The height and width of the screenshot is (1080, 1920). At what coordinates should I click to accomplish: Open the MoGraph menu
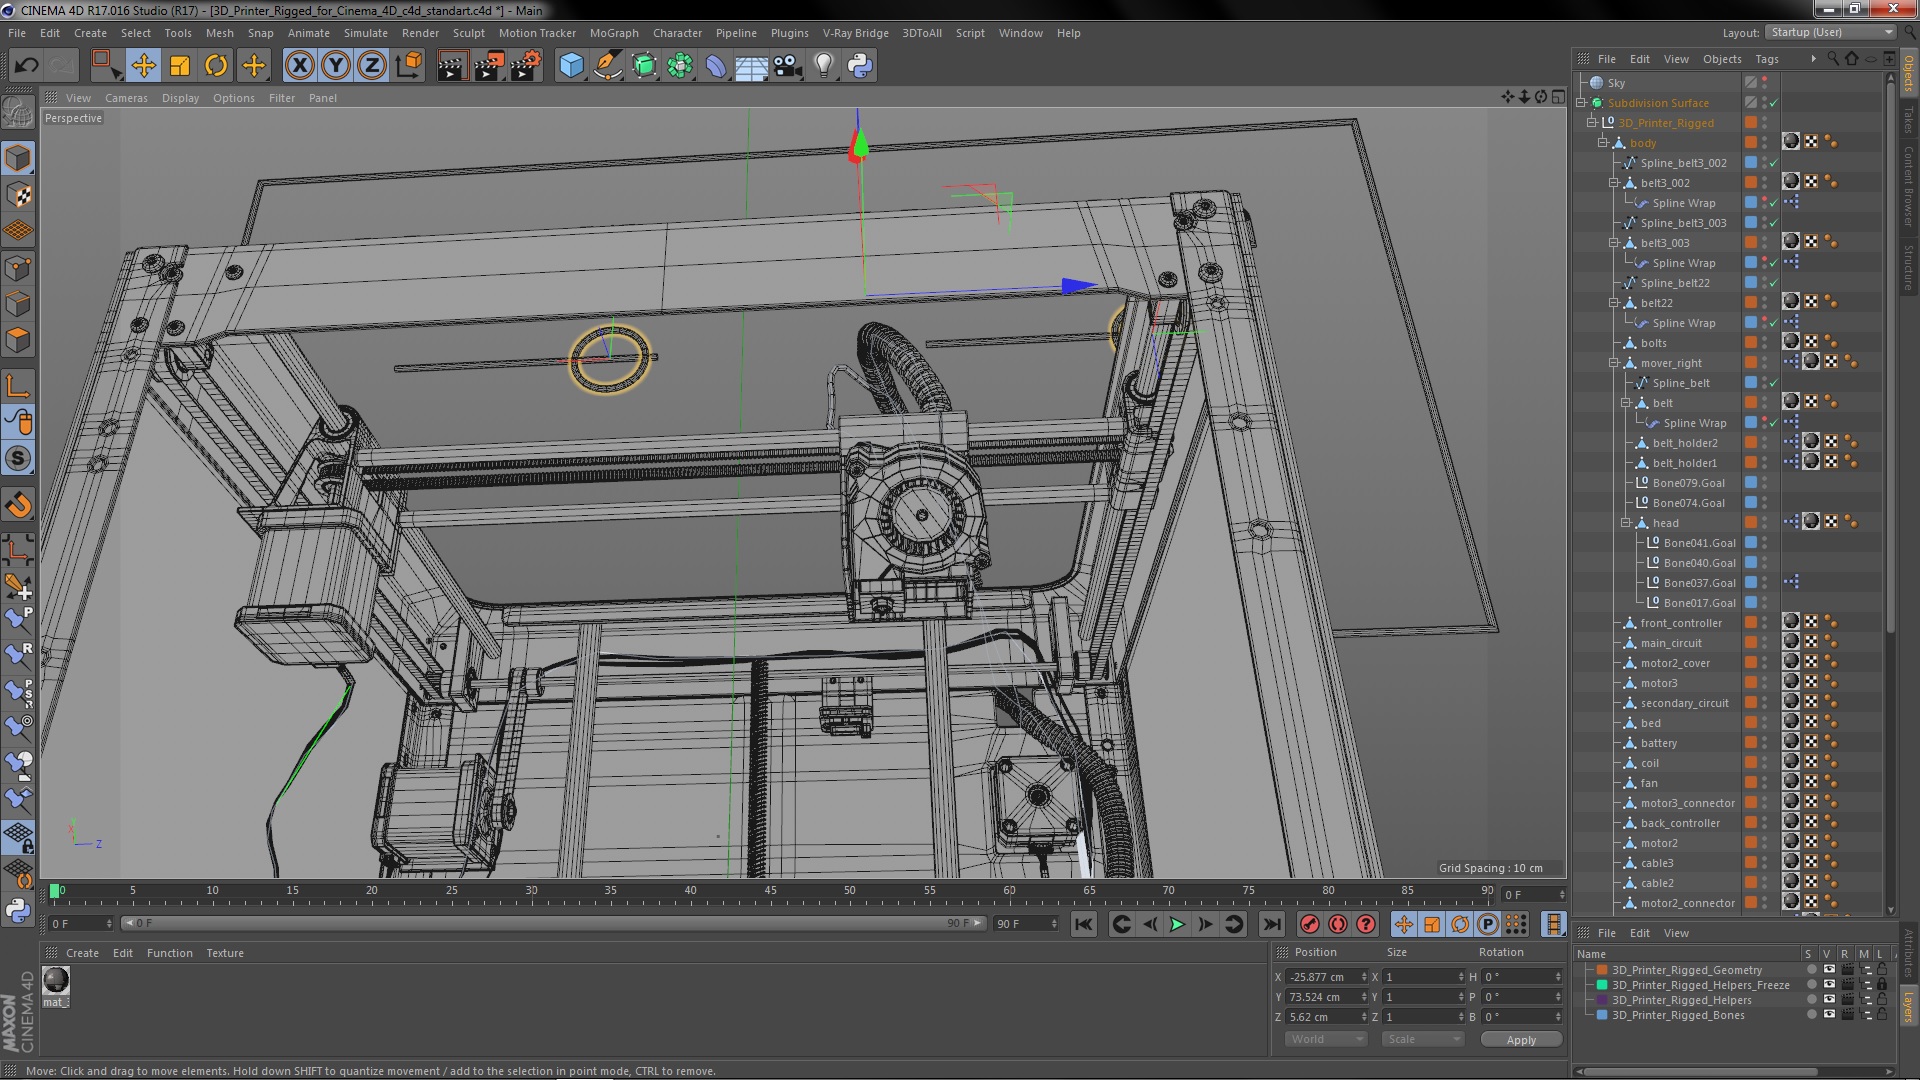click(613, 33)
